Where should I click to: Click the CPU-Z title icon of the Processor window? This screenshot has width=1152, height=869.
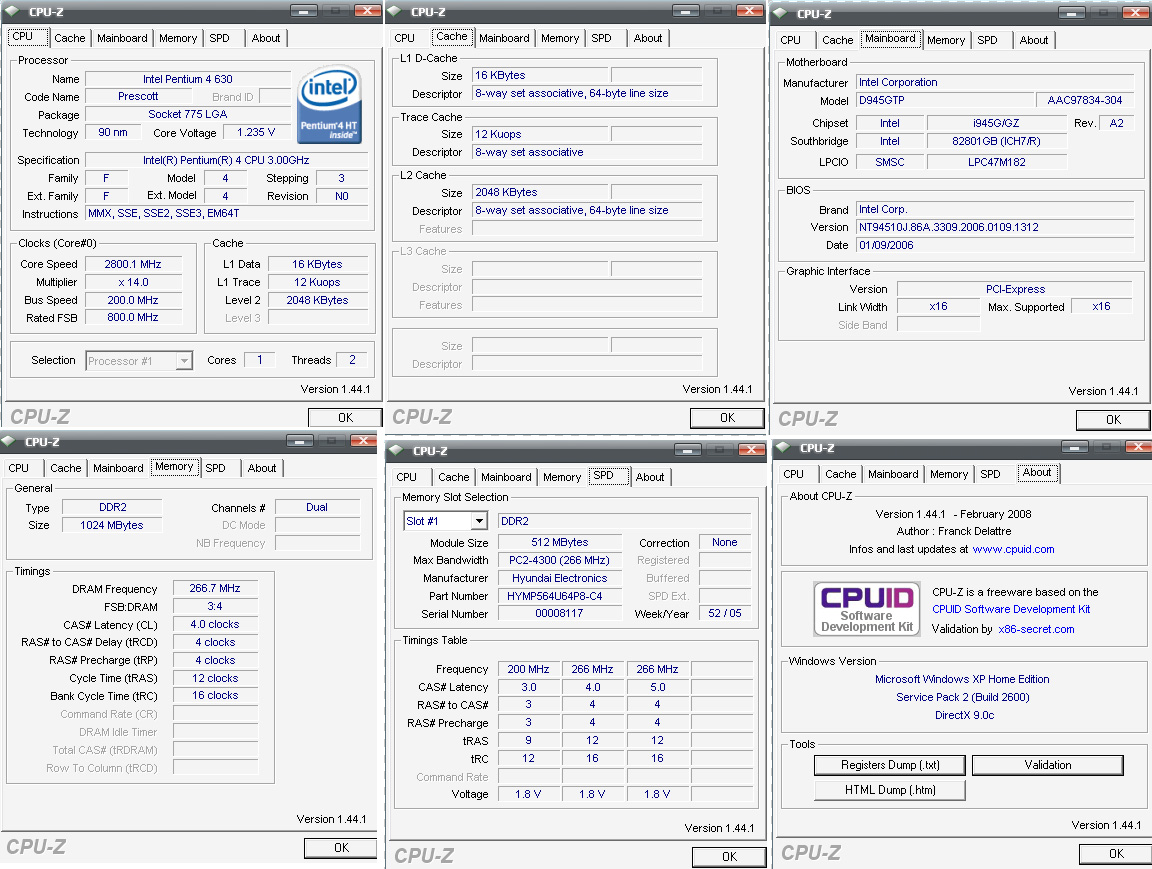click(12, 11)
